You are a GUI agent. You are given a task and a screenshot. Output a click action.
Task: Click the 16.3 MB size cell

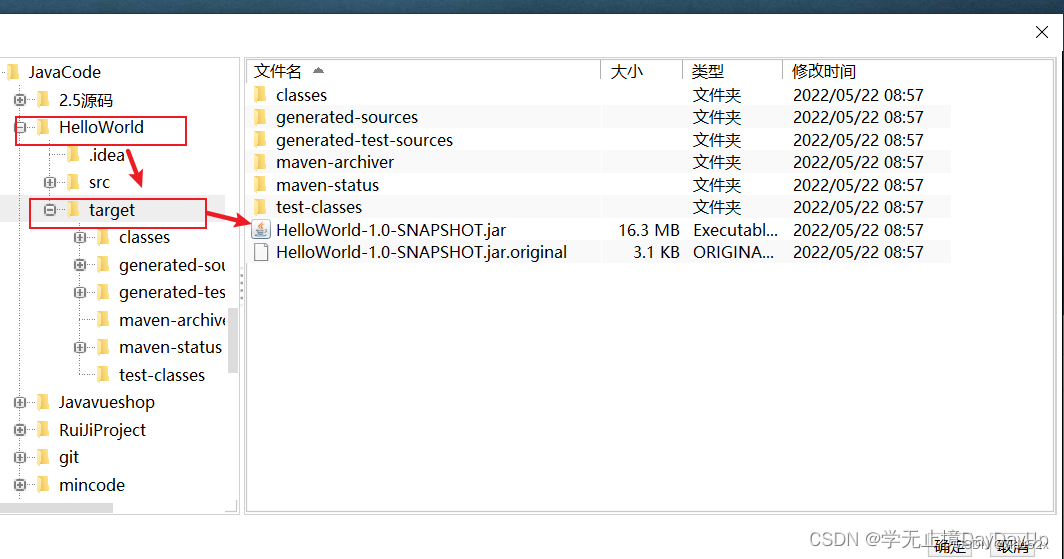click(649, 230)
